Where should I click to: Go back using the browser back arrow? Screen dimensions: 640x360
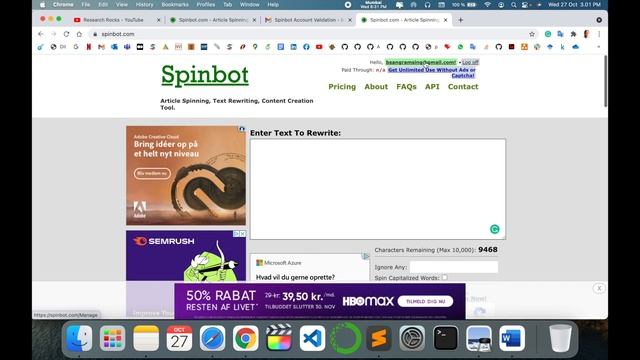tap(40, 34)
